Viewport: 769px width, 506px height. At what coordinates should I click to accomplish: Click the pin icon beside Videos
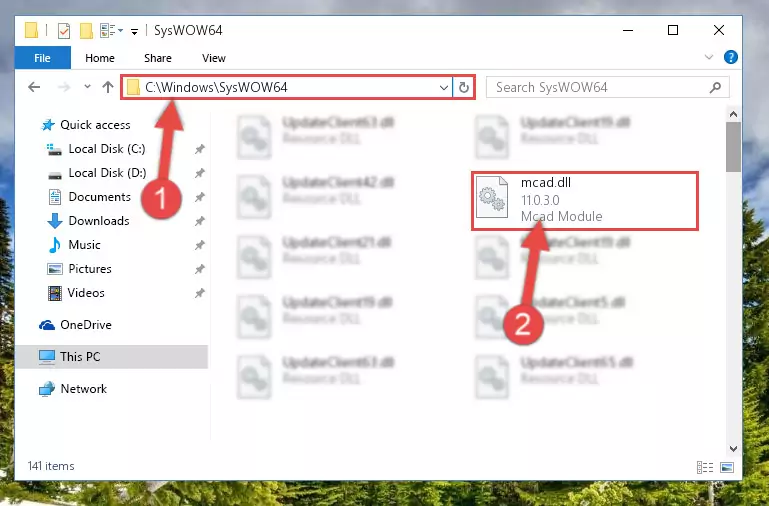click(x=200, y=293)
